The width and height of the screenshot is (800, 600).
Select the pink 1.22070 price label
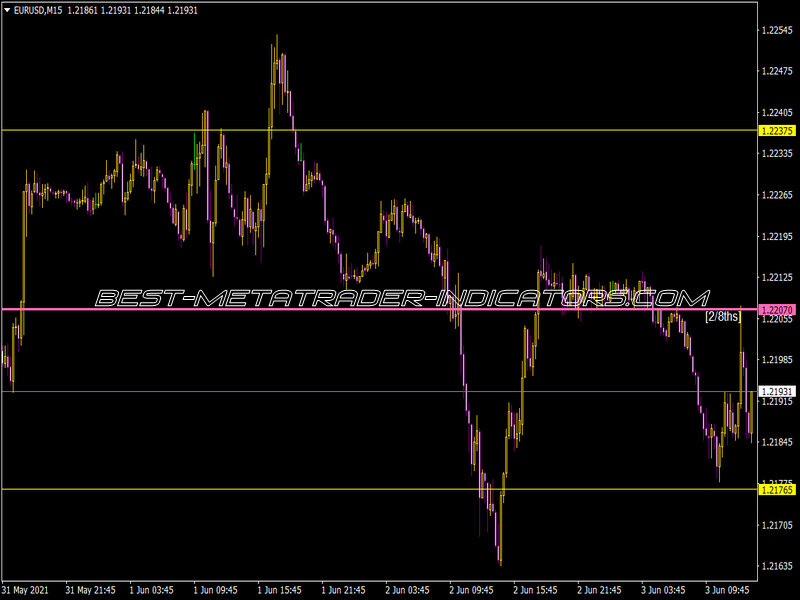click(777, 310)
